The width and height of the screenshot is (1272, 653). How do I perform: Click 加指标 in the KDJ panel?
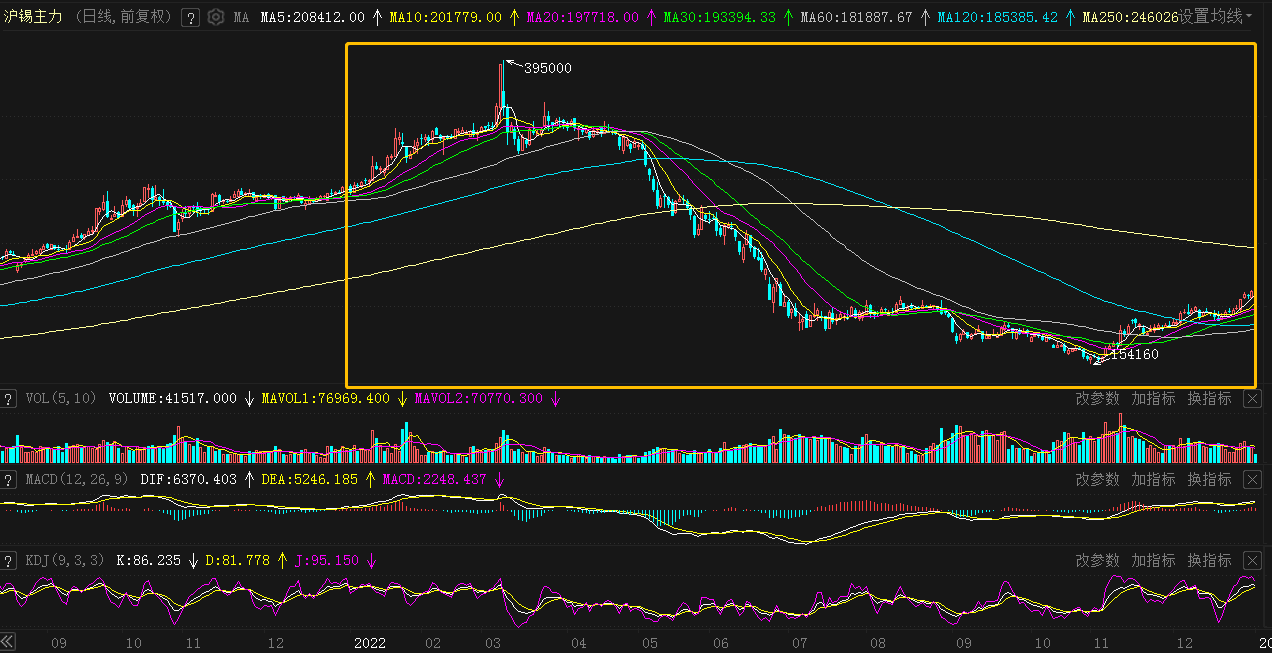1153,561
